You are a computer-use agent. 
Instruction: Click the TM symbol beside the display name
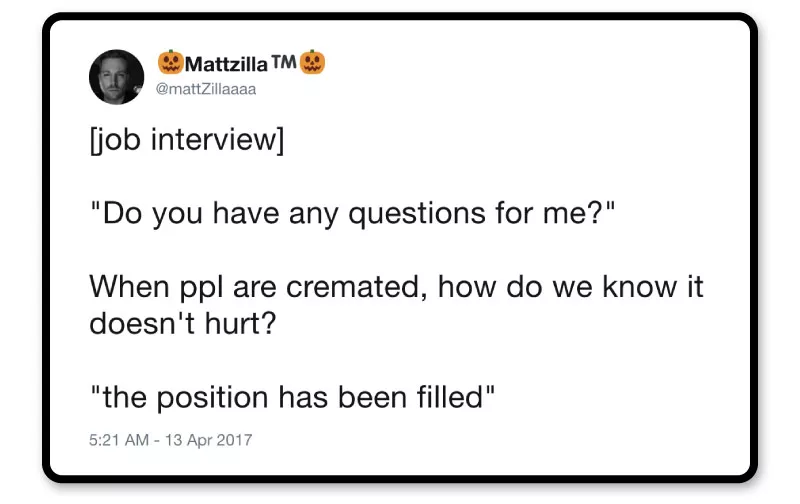[x=284, y=60]
